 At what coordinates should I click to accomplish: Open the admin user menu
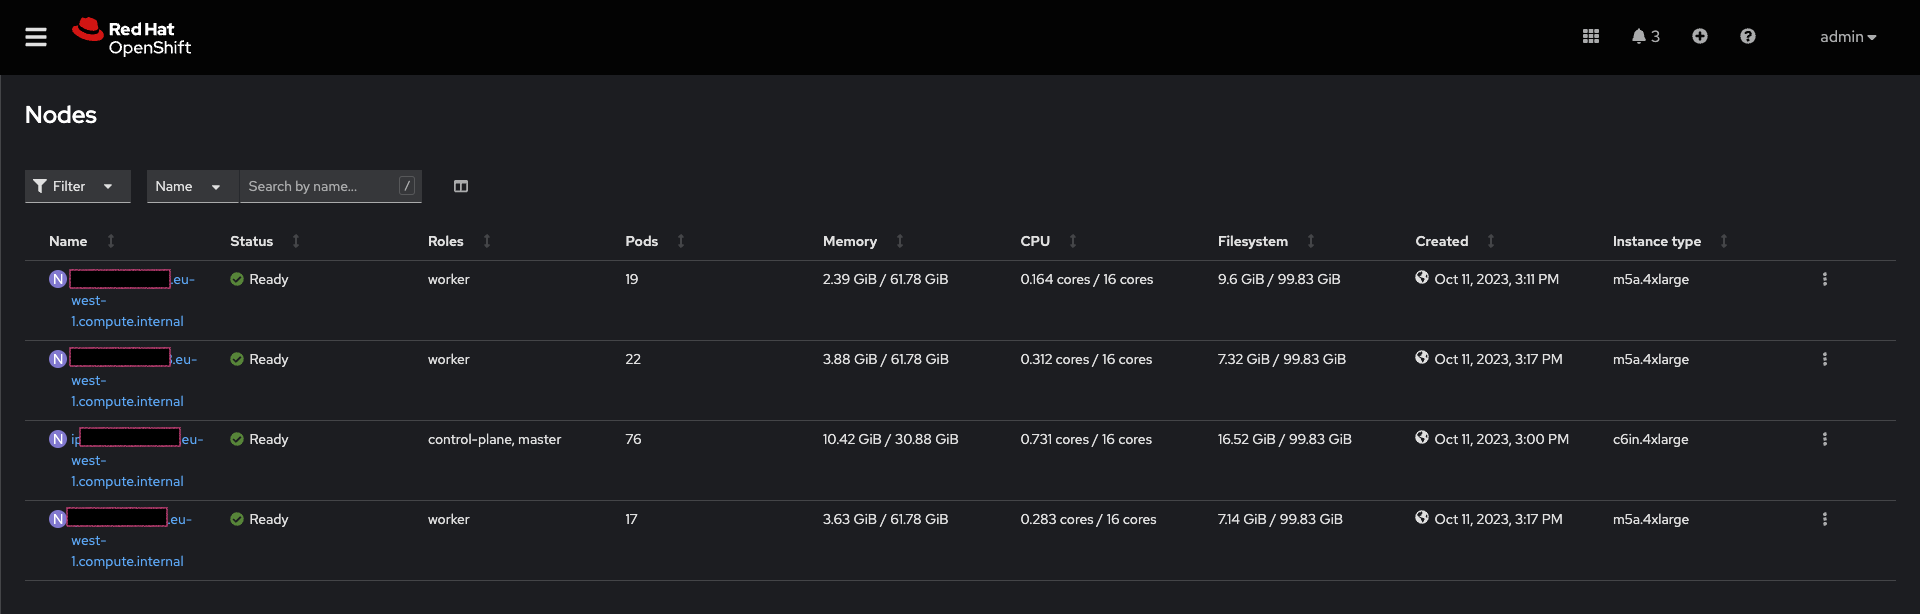(1847, 37)
